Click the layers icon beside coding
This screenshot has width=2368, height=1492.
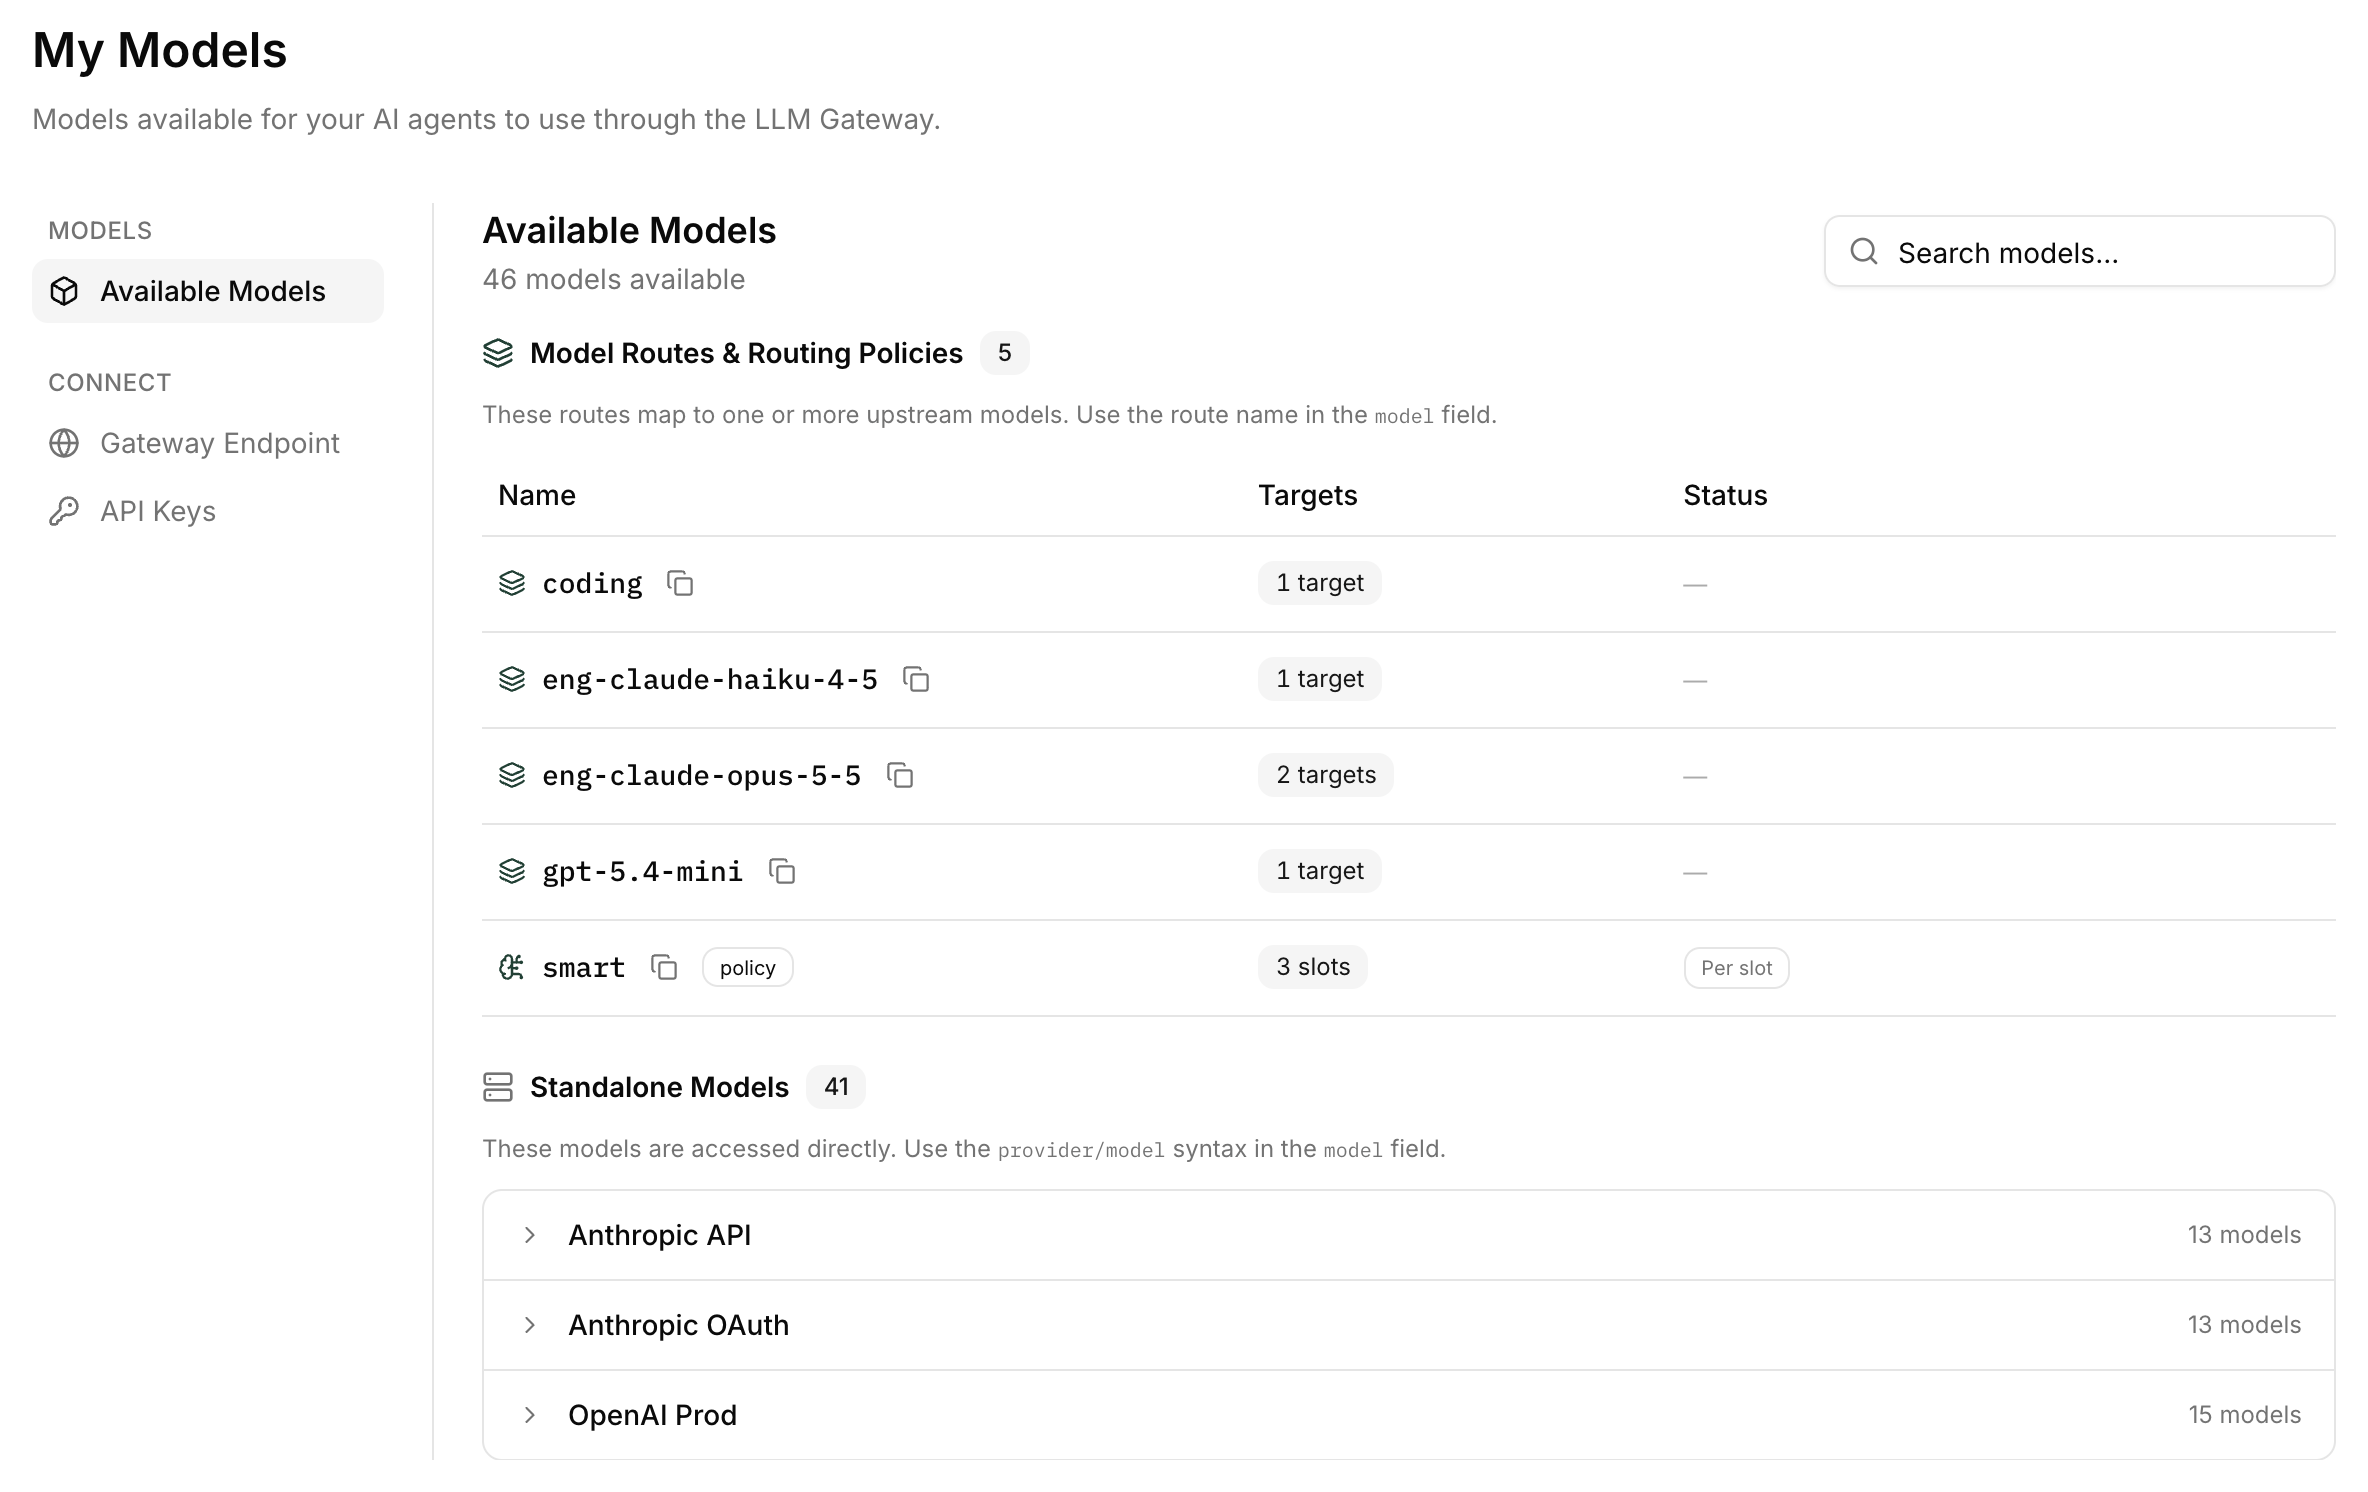[512, 583]
